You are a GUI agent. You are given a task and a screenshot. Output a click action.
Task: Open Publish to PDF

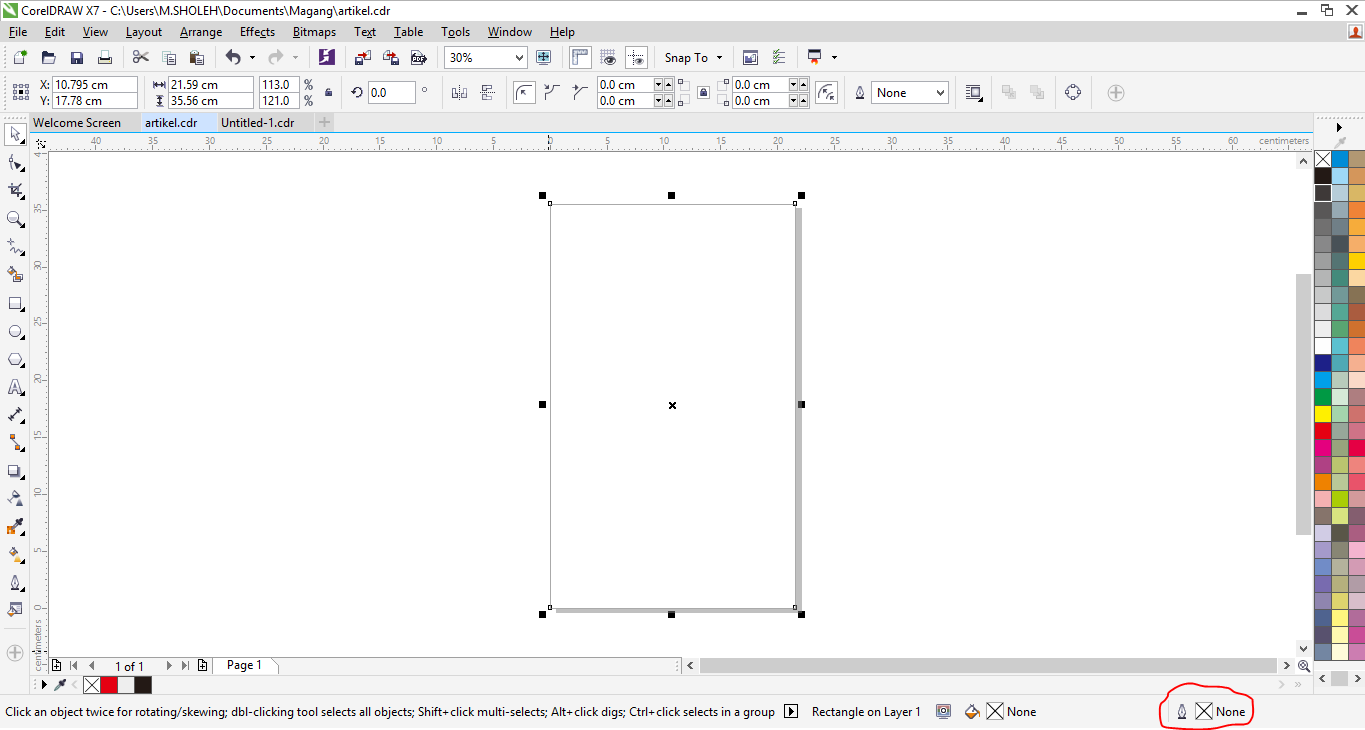tap(418, 57)
